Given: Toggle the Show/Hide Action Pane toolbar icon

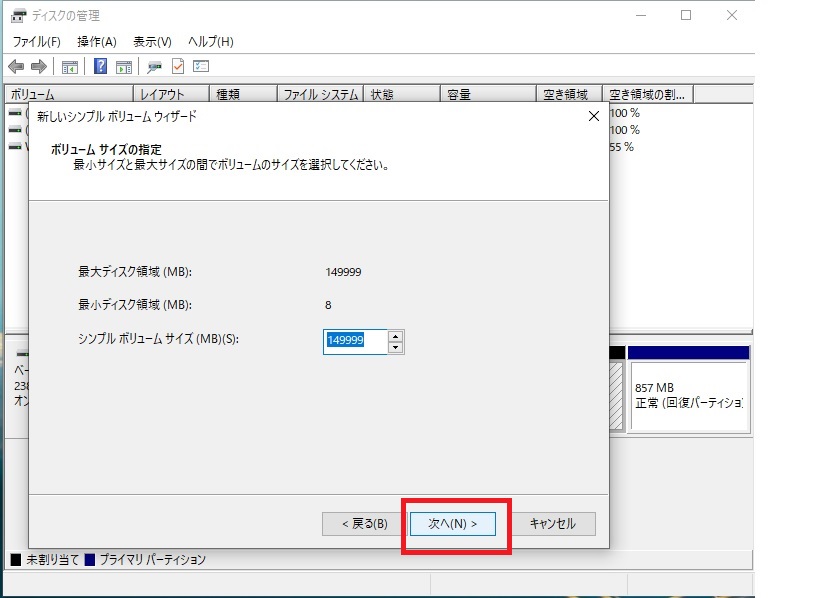Looking at the screenshot, I should click(x=122, y=66).
